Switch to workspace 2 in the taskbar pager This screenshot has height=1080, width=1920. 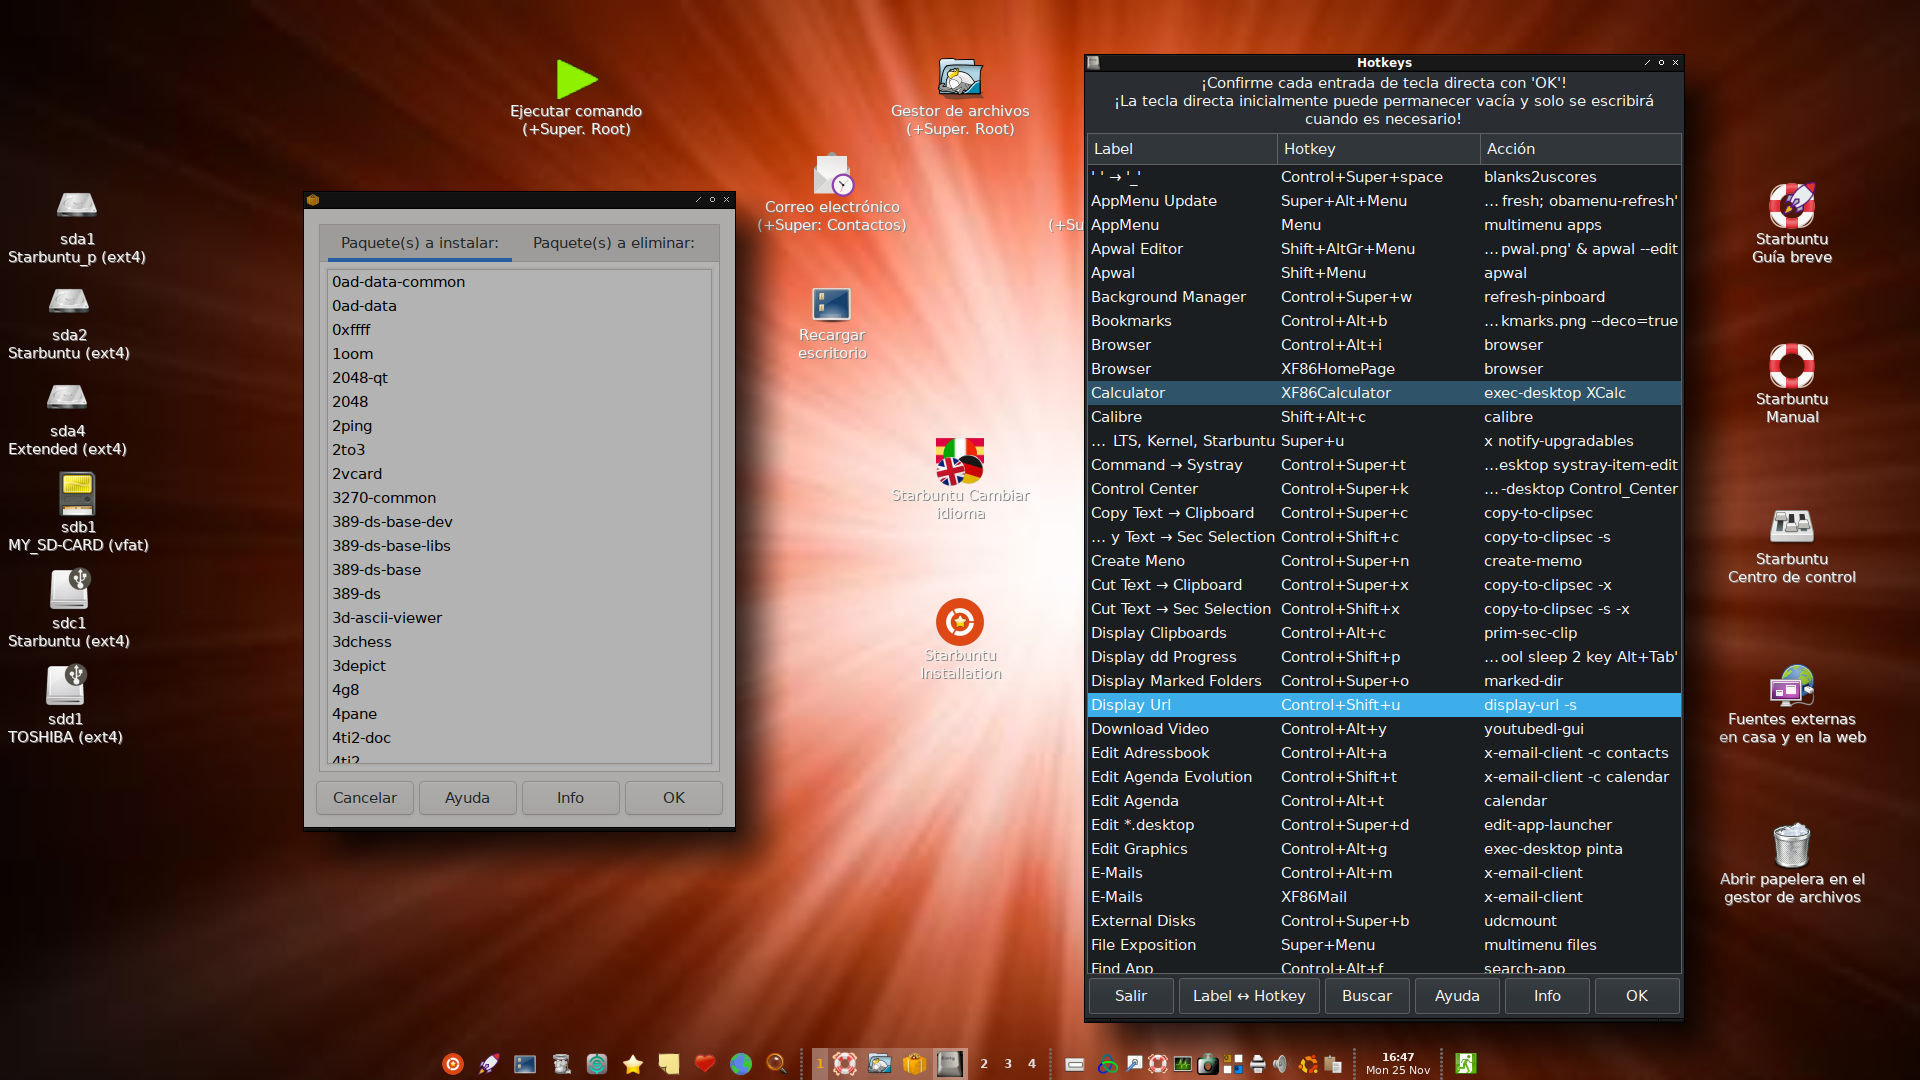[x=984, y=1064]
